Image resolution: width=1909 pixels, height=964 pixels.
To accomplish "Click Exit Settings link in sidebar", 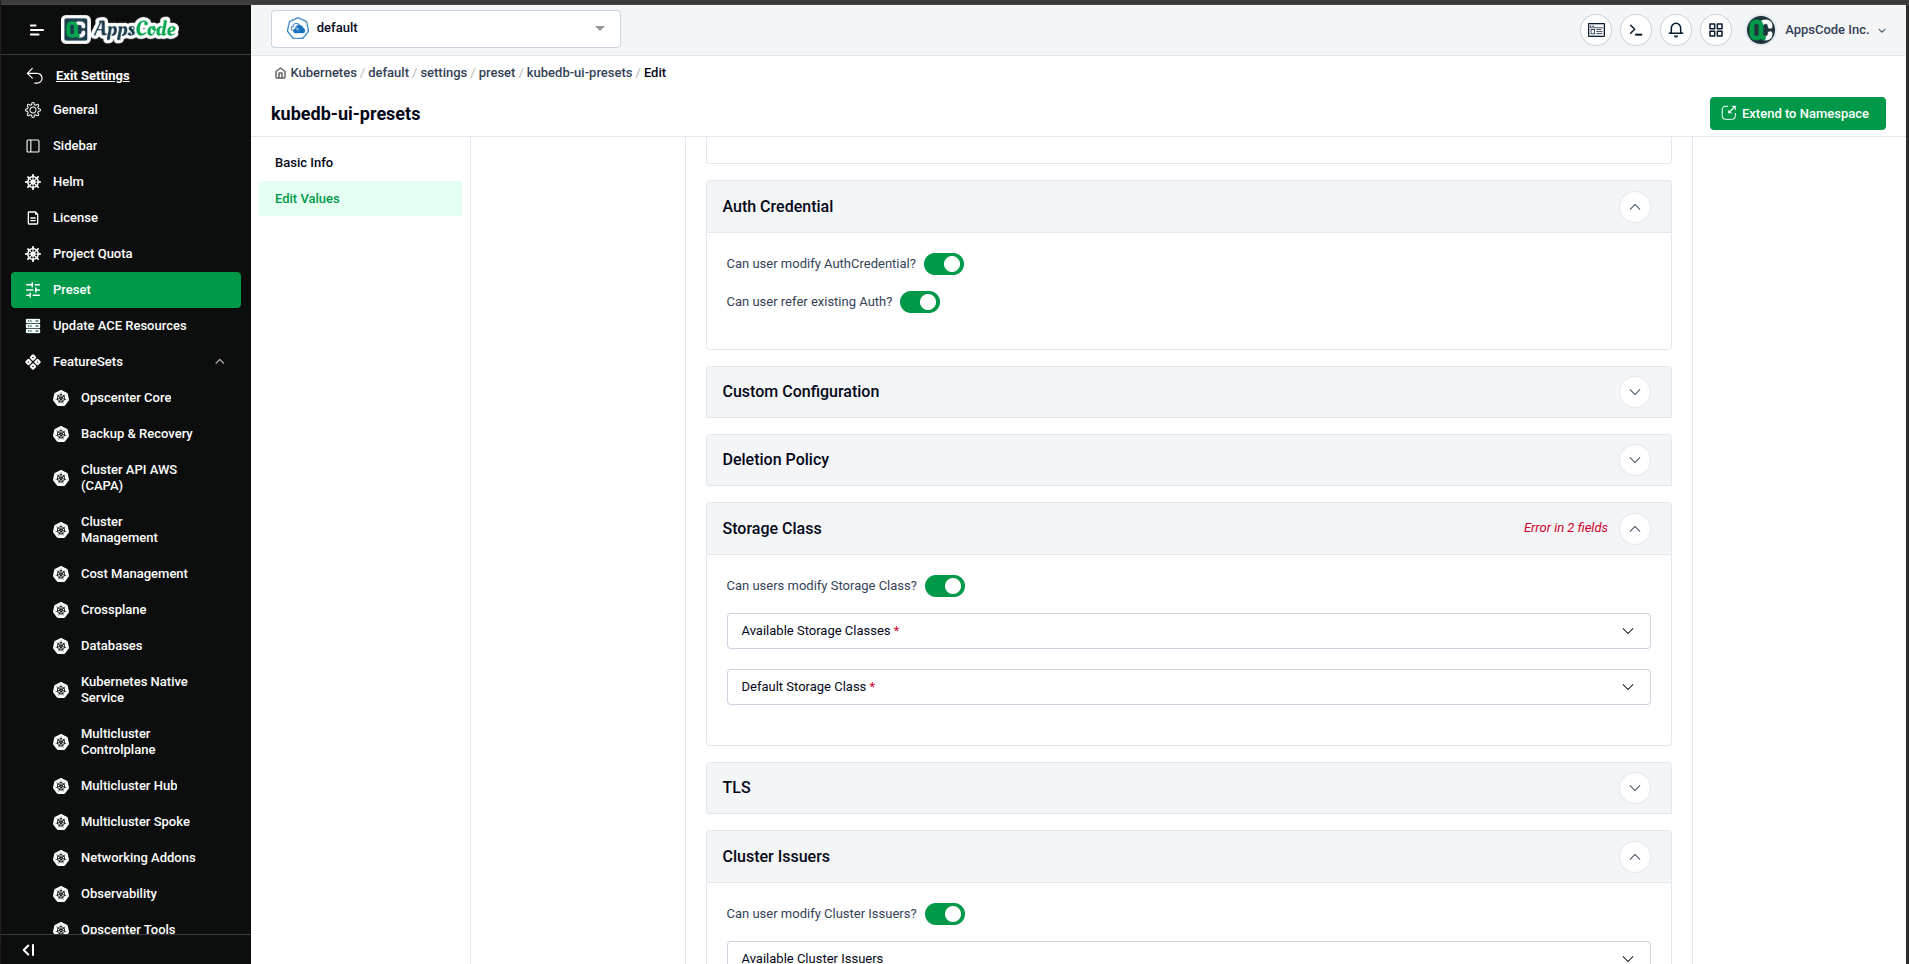I will coord(93,75).
